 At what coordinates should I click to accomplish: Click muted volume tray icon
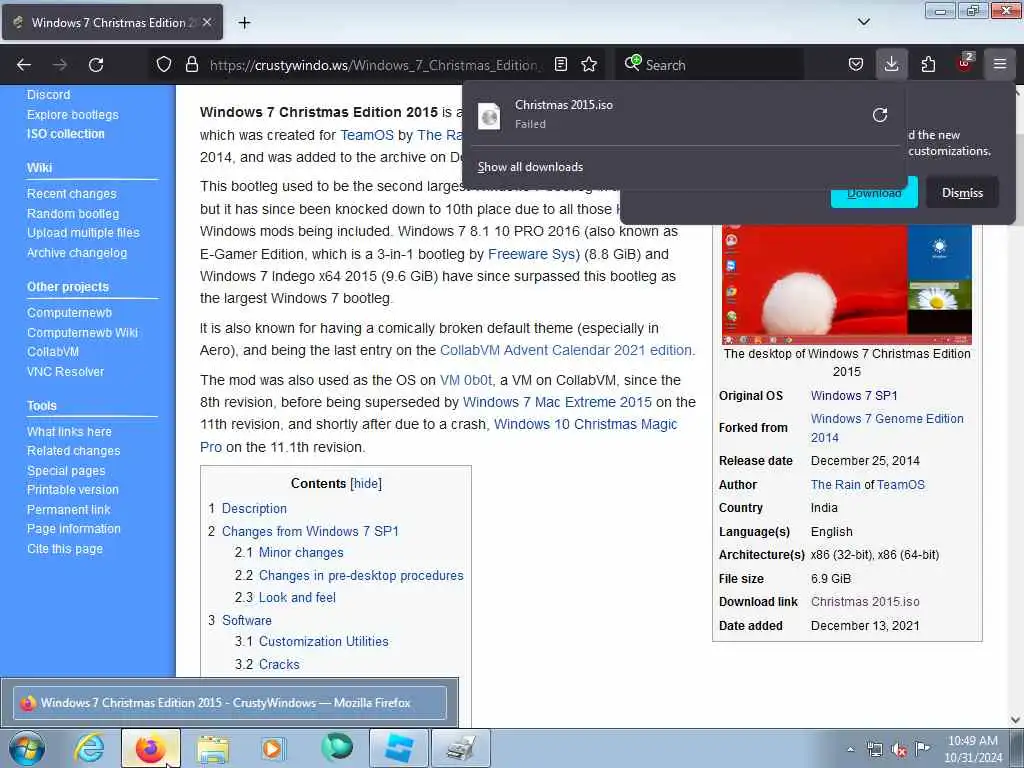[899, 750]
